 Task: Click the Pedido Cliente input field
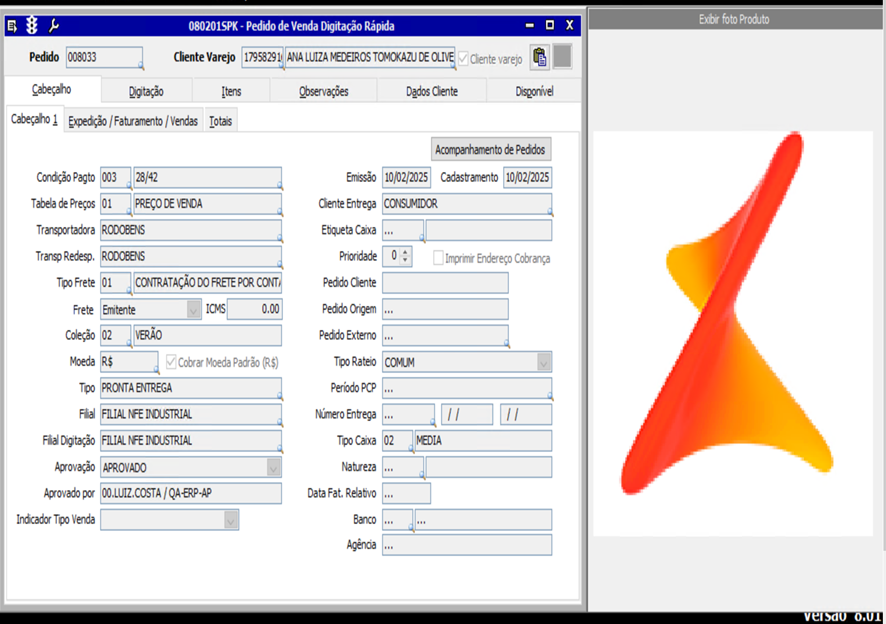point(445,283)
